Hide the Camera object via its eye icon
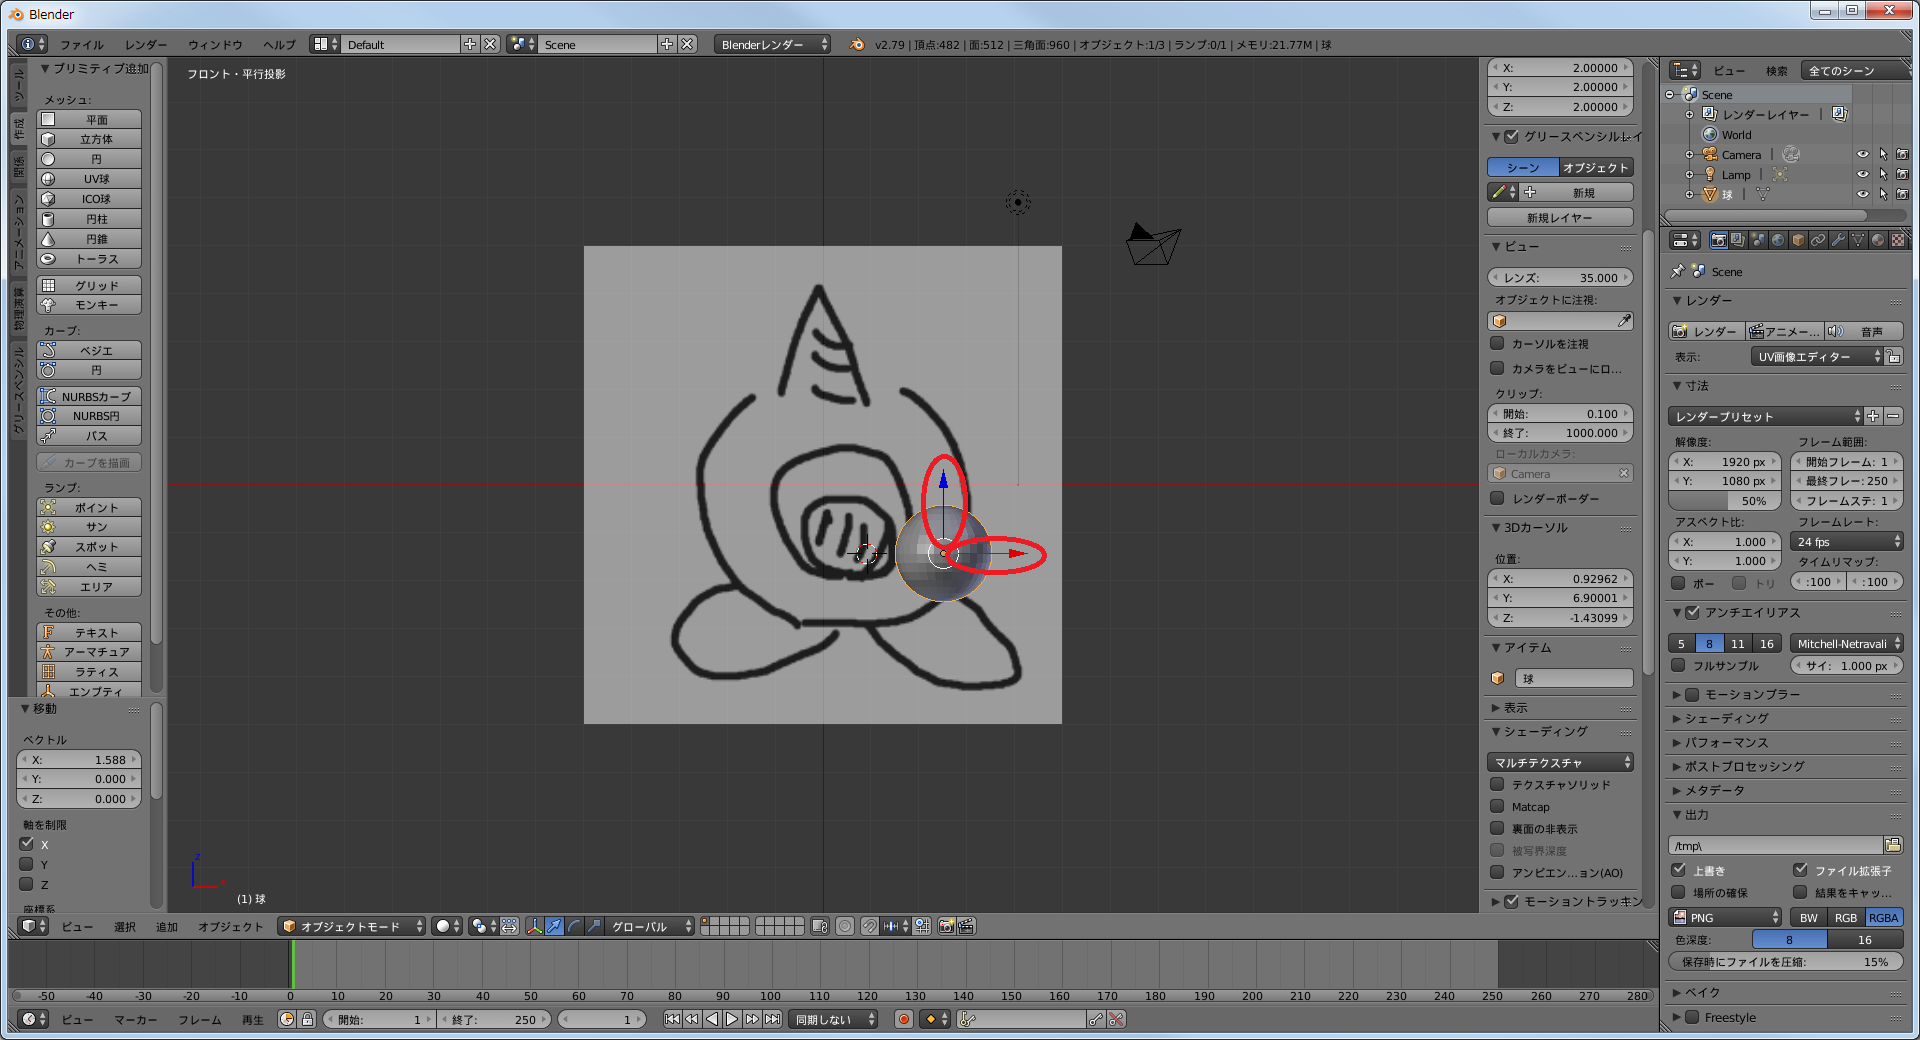Viewport: 1920px width, 1040px height. click(x=1863, y=155)
